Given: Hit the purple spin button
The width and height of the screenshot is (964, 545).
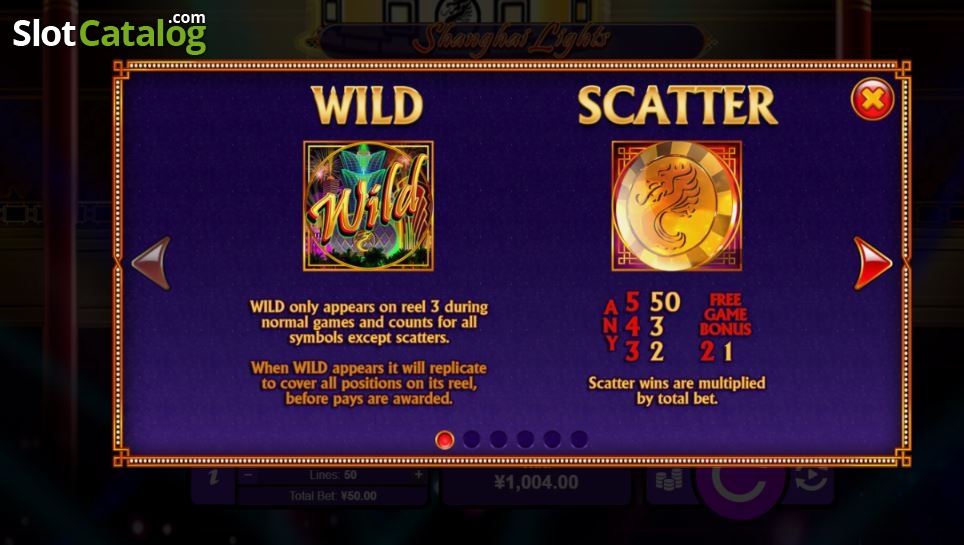Looking at the screenshot, I should [740, 485].
